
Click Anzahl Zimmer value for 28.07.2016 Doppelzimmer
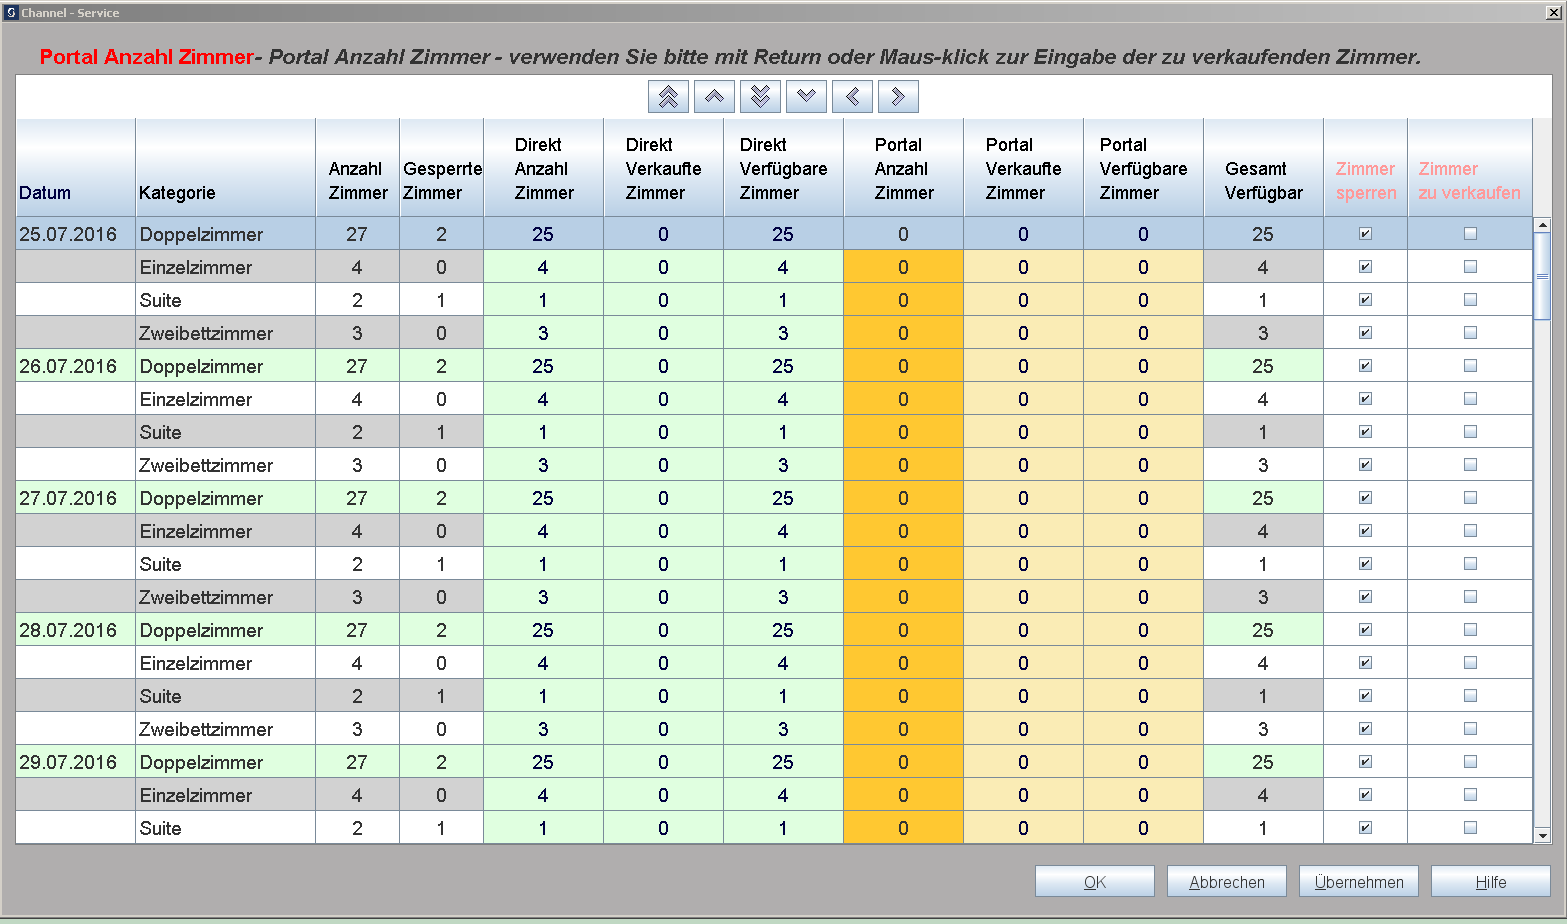tap(357, 630)
